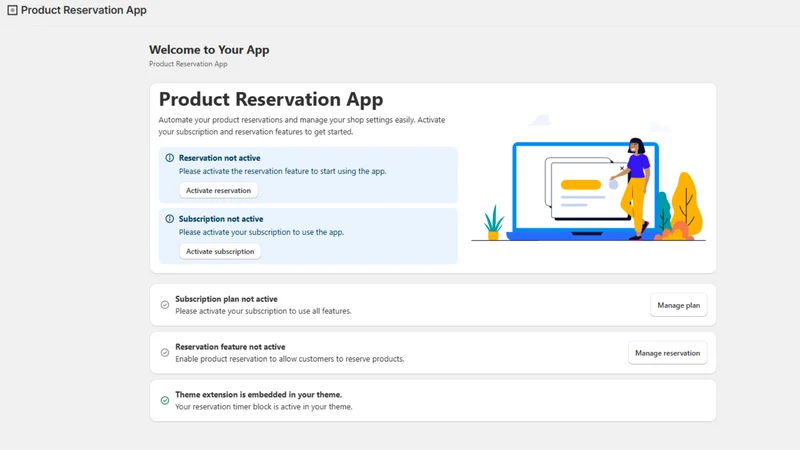Screen dimensions: 800x450
Task: Click the 'Product Reservation App' title in the top bar
Action: [x=84, y=10]
